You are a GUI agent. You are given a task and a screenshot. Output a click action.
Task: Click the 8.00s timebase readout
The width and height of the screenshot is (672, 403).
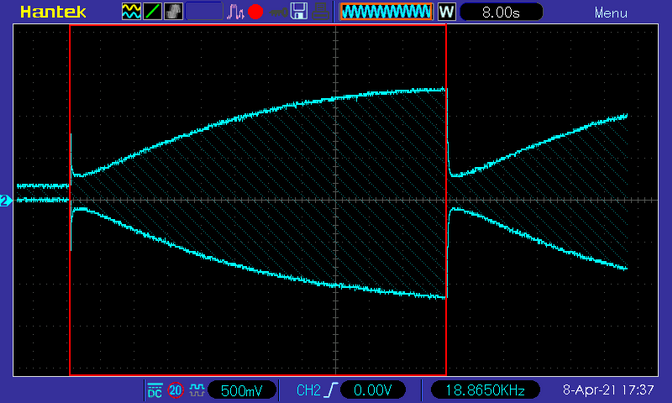[x=501, y=12]
